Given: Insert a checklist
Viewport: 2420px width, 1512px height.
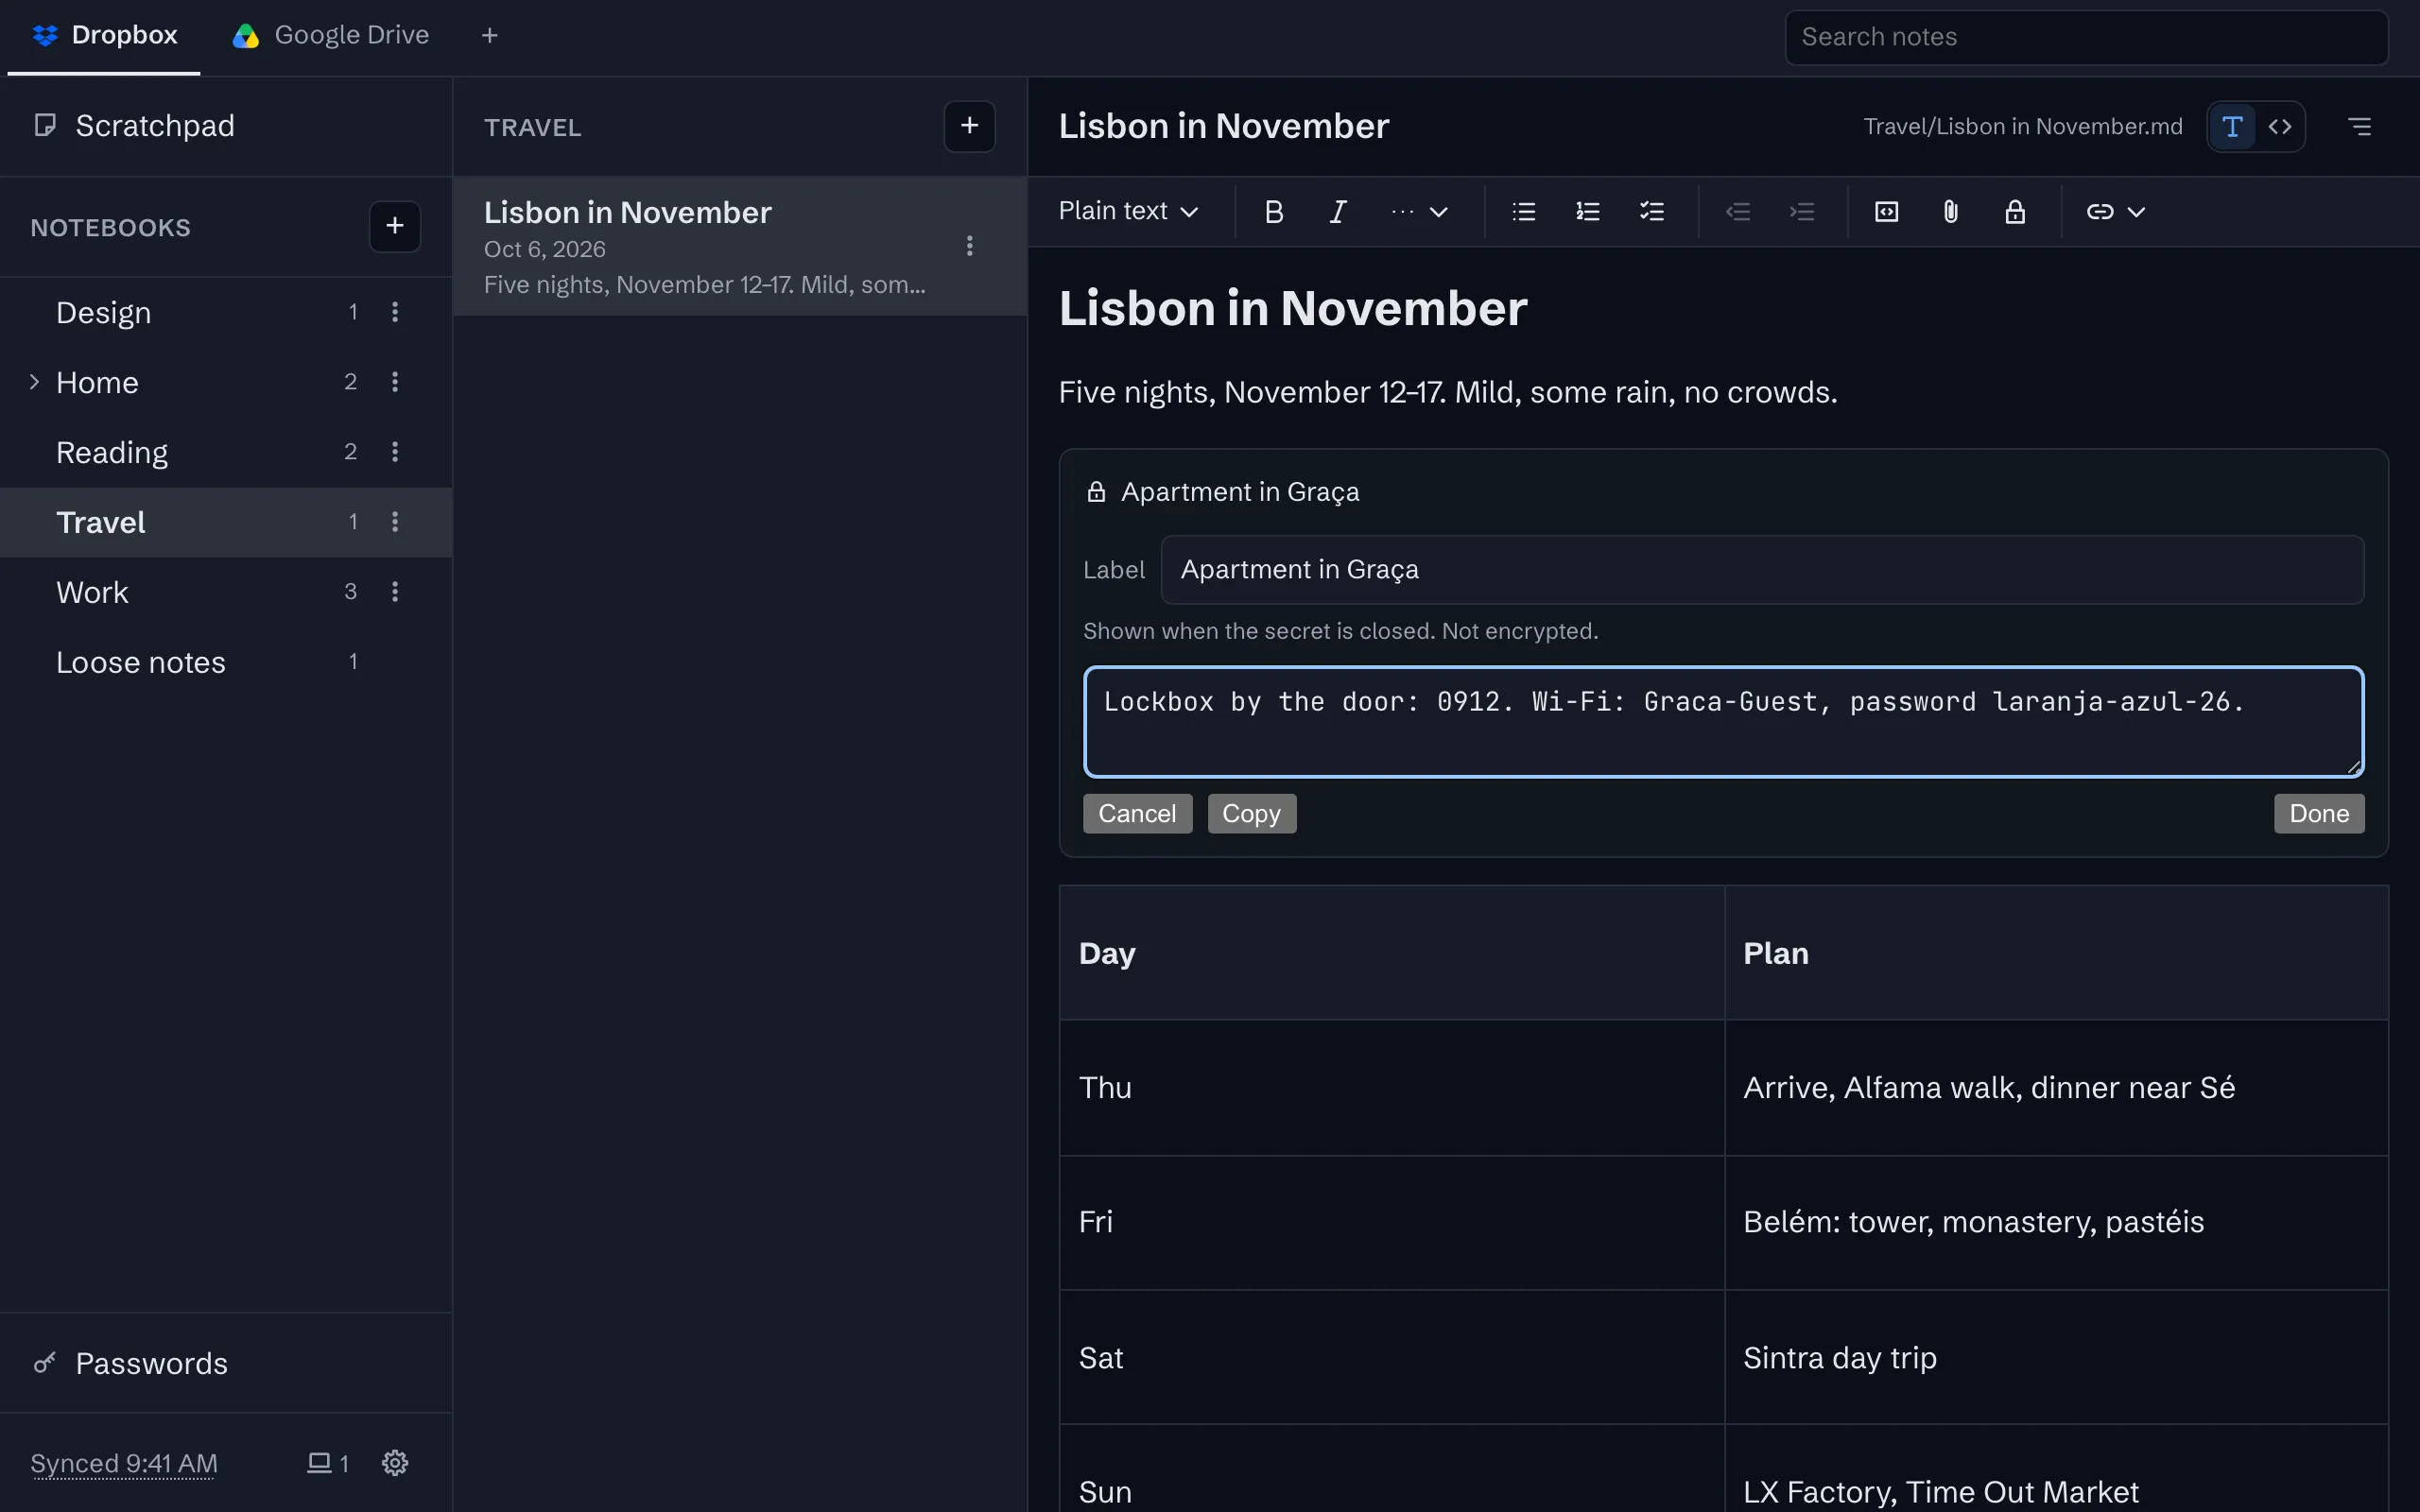Looking at the screenshot, I should coord(1651,211).
